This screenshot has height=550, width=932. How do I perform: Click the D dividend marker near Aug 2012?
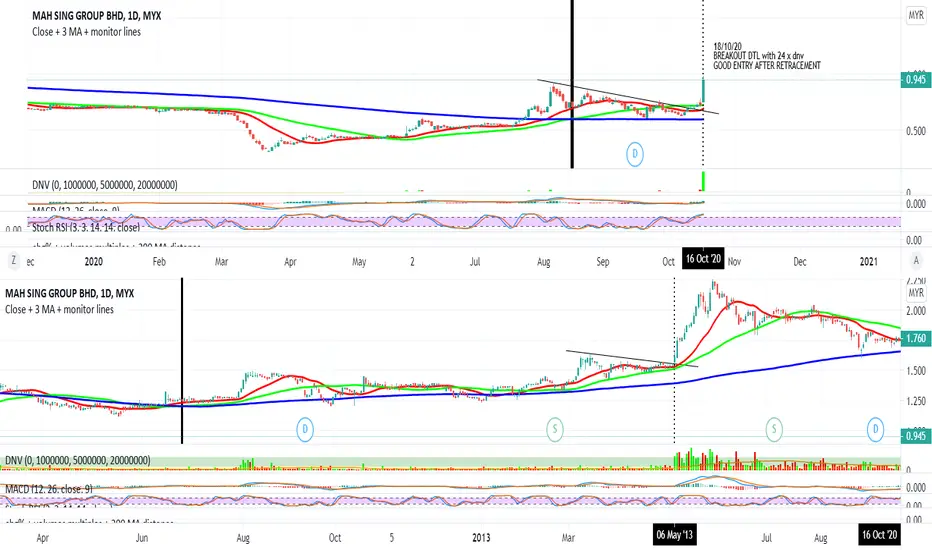tap(305, 429)
